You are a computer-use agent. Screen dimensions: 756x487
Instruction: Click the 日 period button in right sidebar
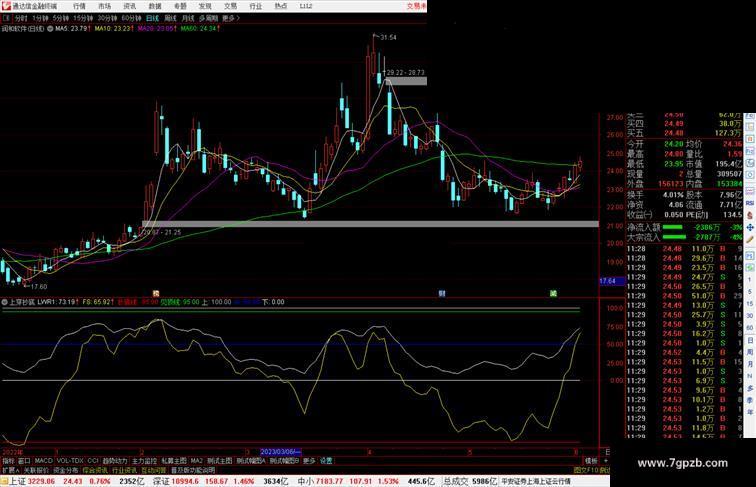coord(750,340)
